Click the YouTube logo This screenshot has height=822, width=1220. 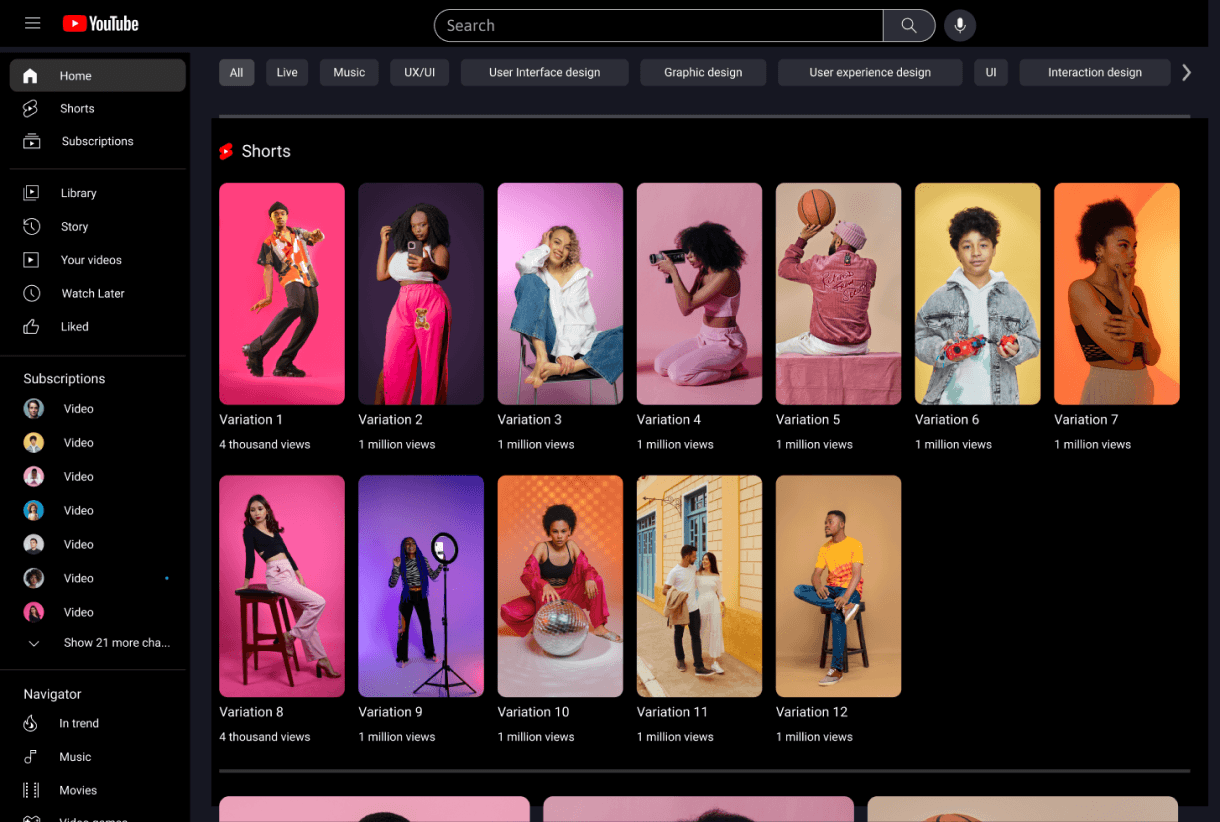point(101,24)
